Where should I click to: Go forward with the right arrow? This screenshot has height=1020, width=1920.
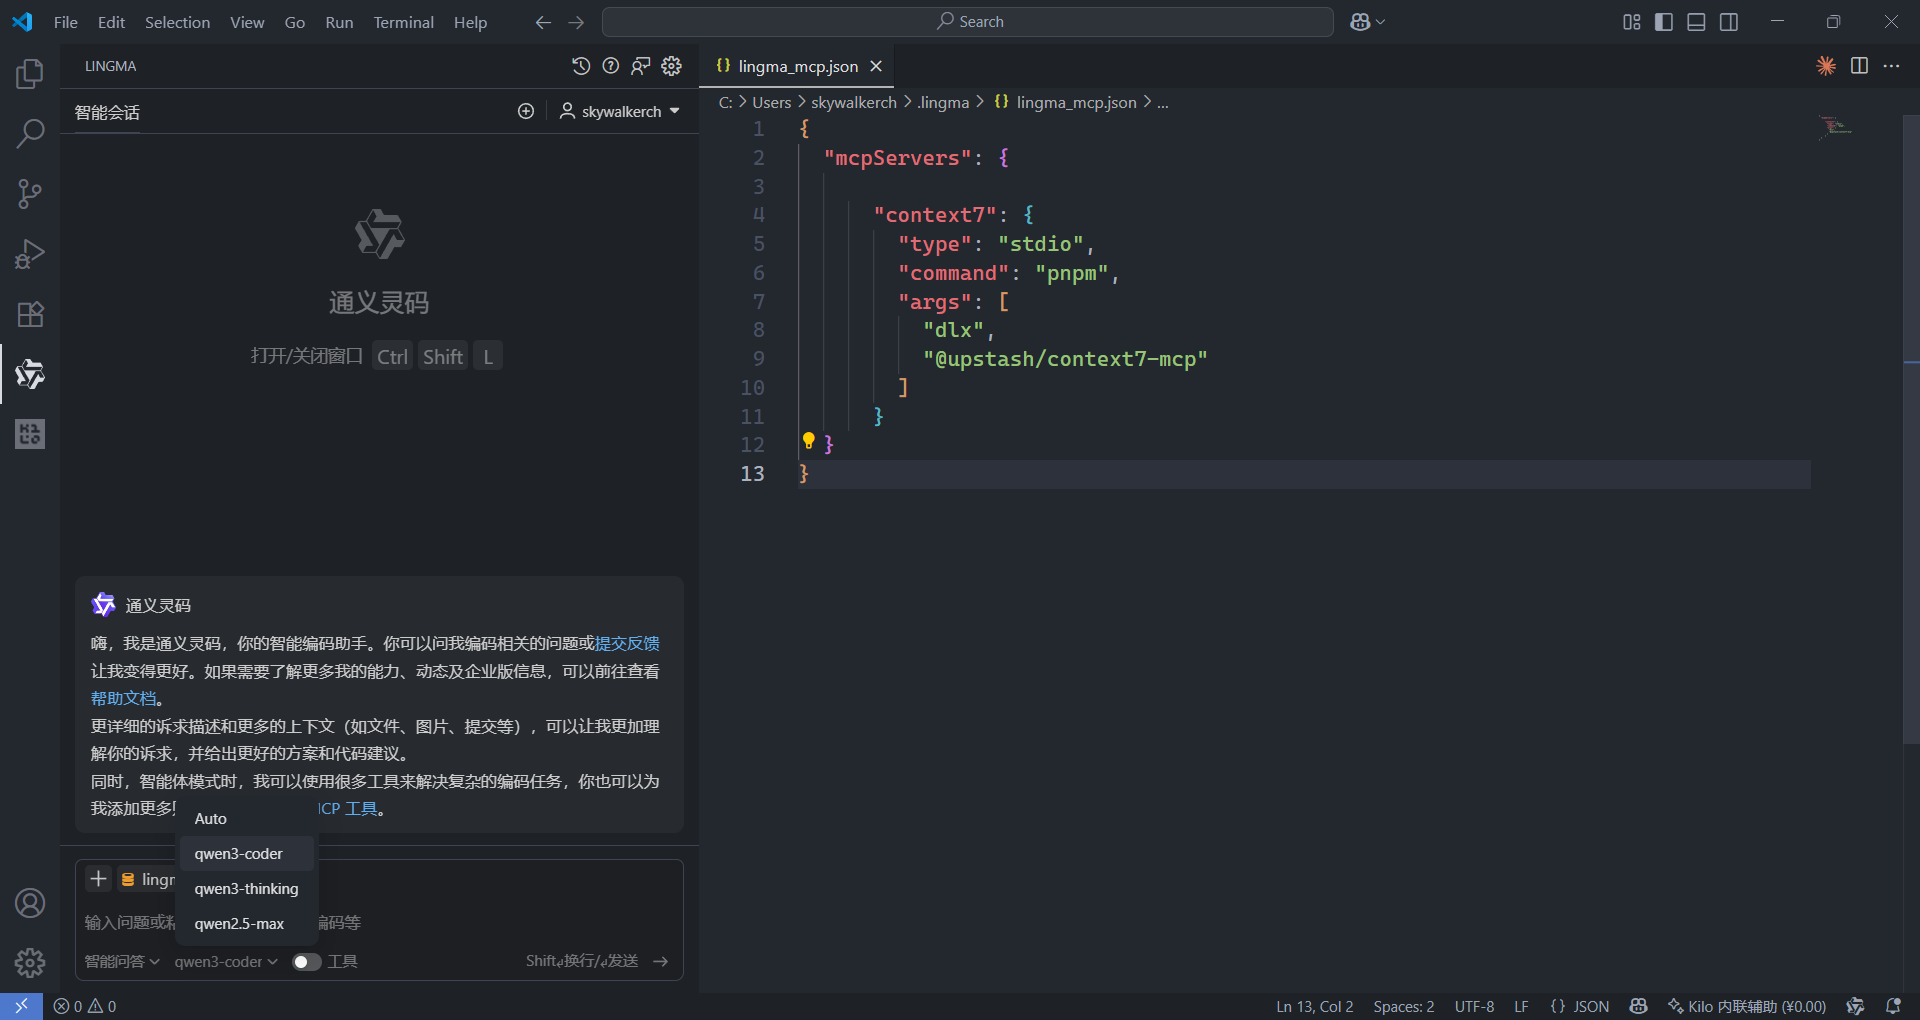click(x=576, y=22)
